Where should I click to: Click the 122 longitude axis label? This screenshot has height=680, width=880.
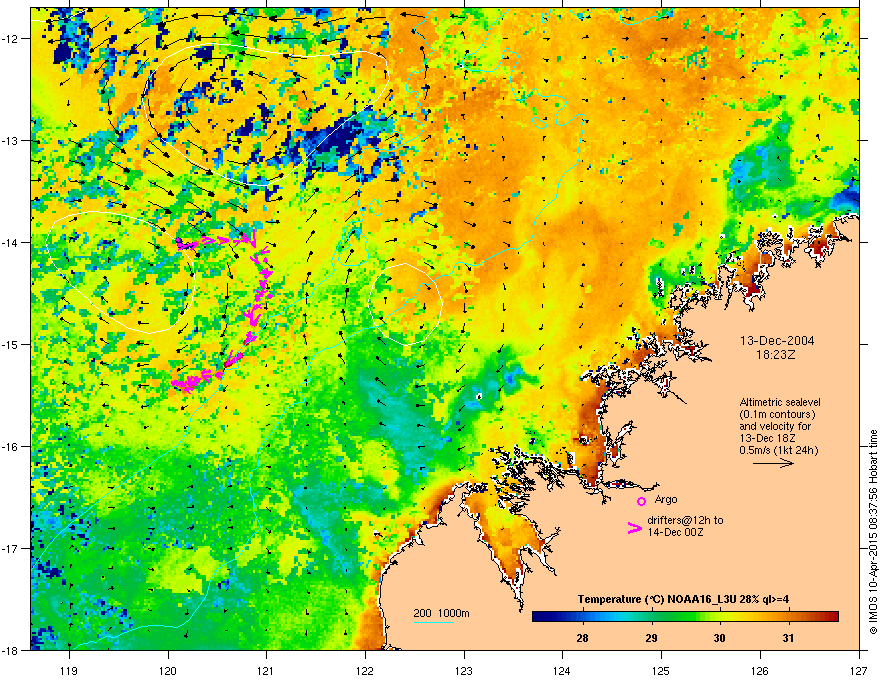coord(365,670)
